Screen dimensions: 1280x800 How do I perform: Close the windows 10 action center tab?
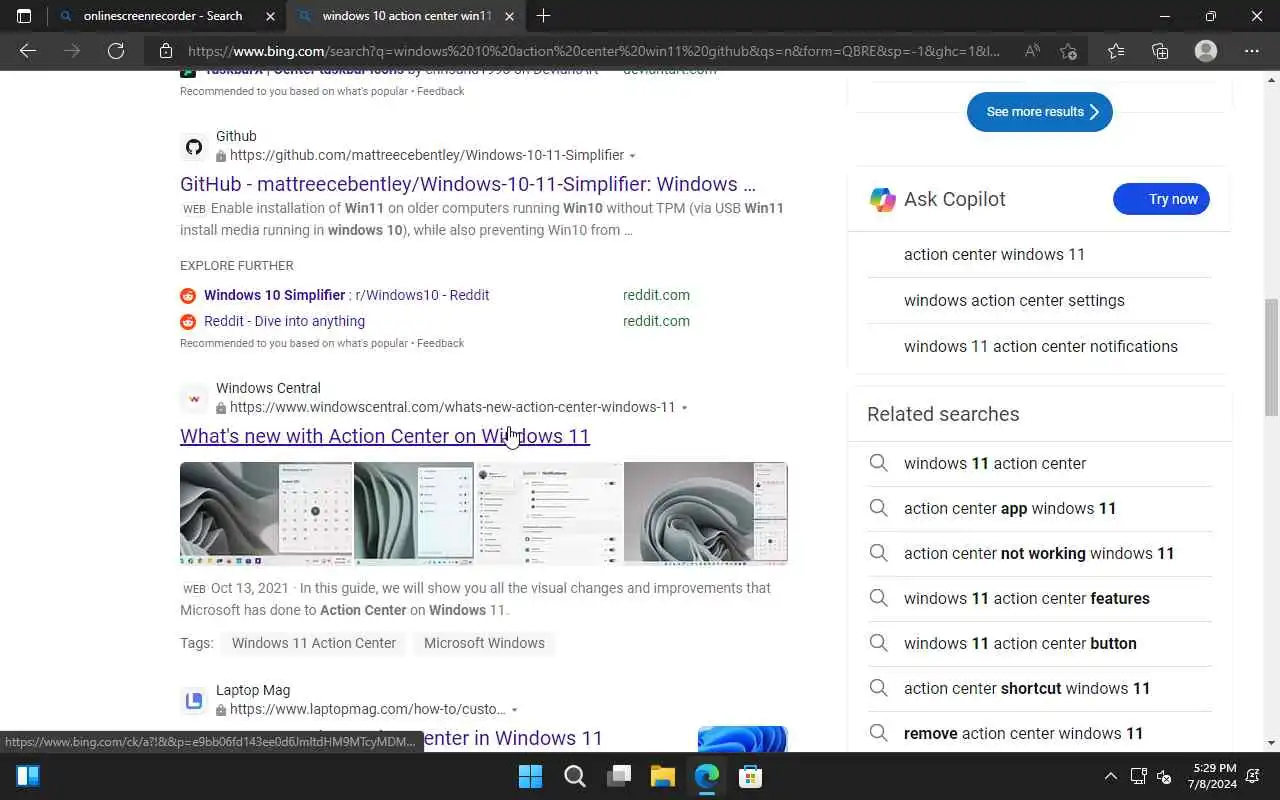point(509,16)
